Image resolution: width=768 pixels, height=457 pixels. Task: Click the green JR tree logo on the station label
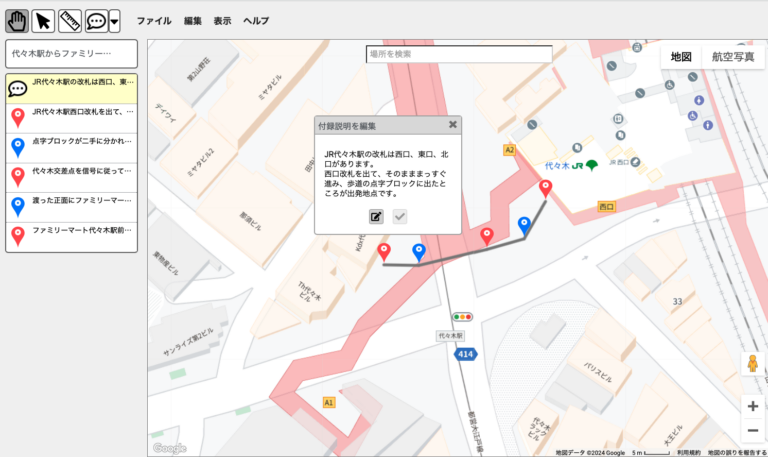click(x=592, y=166)
